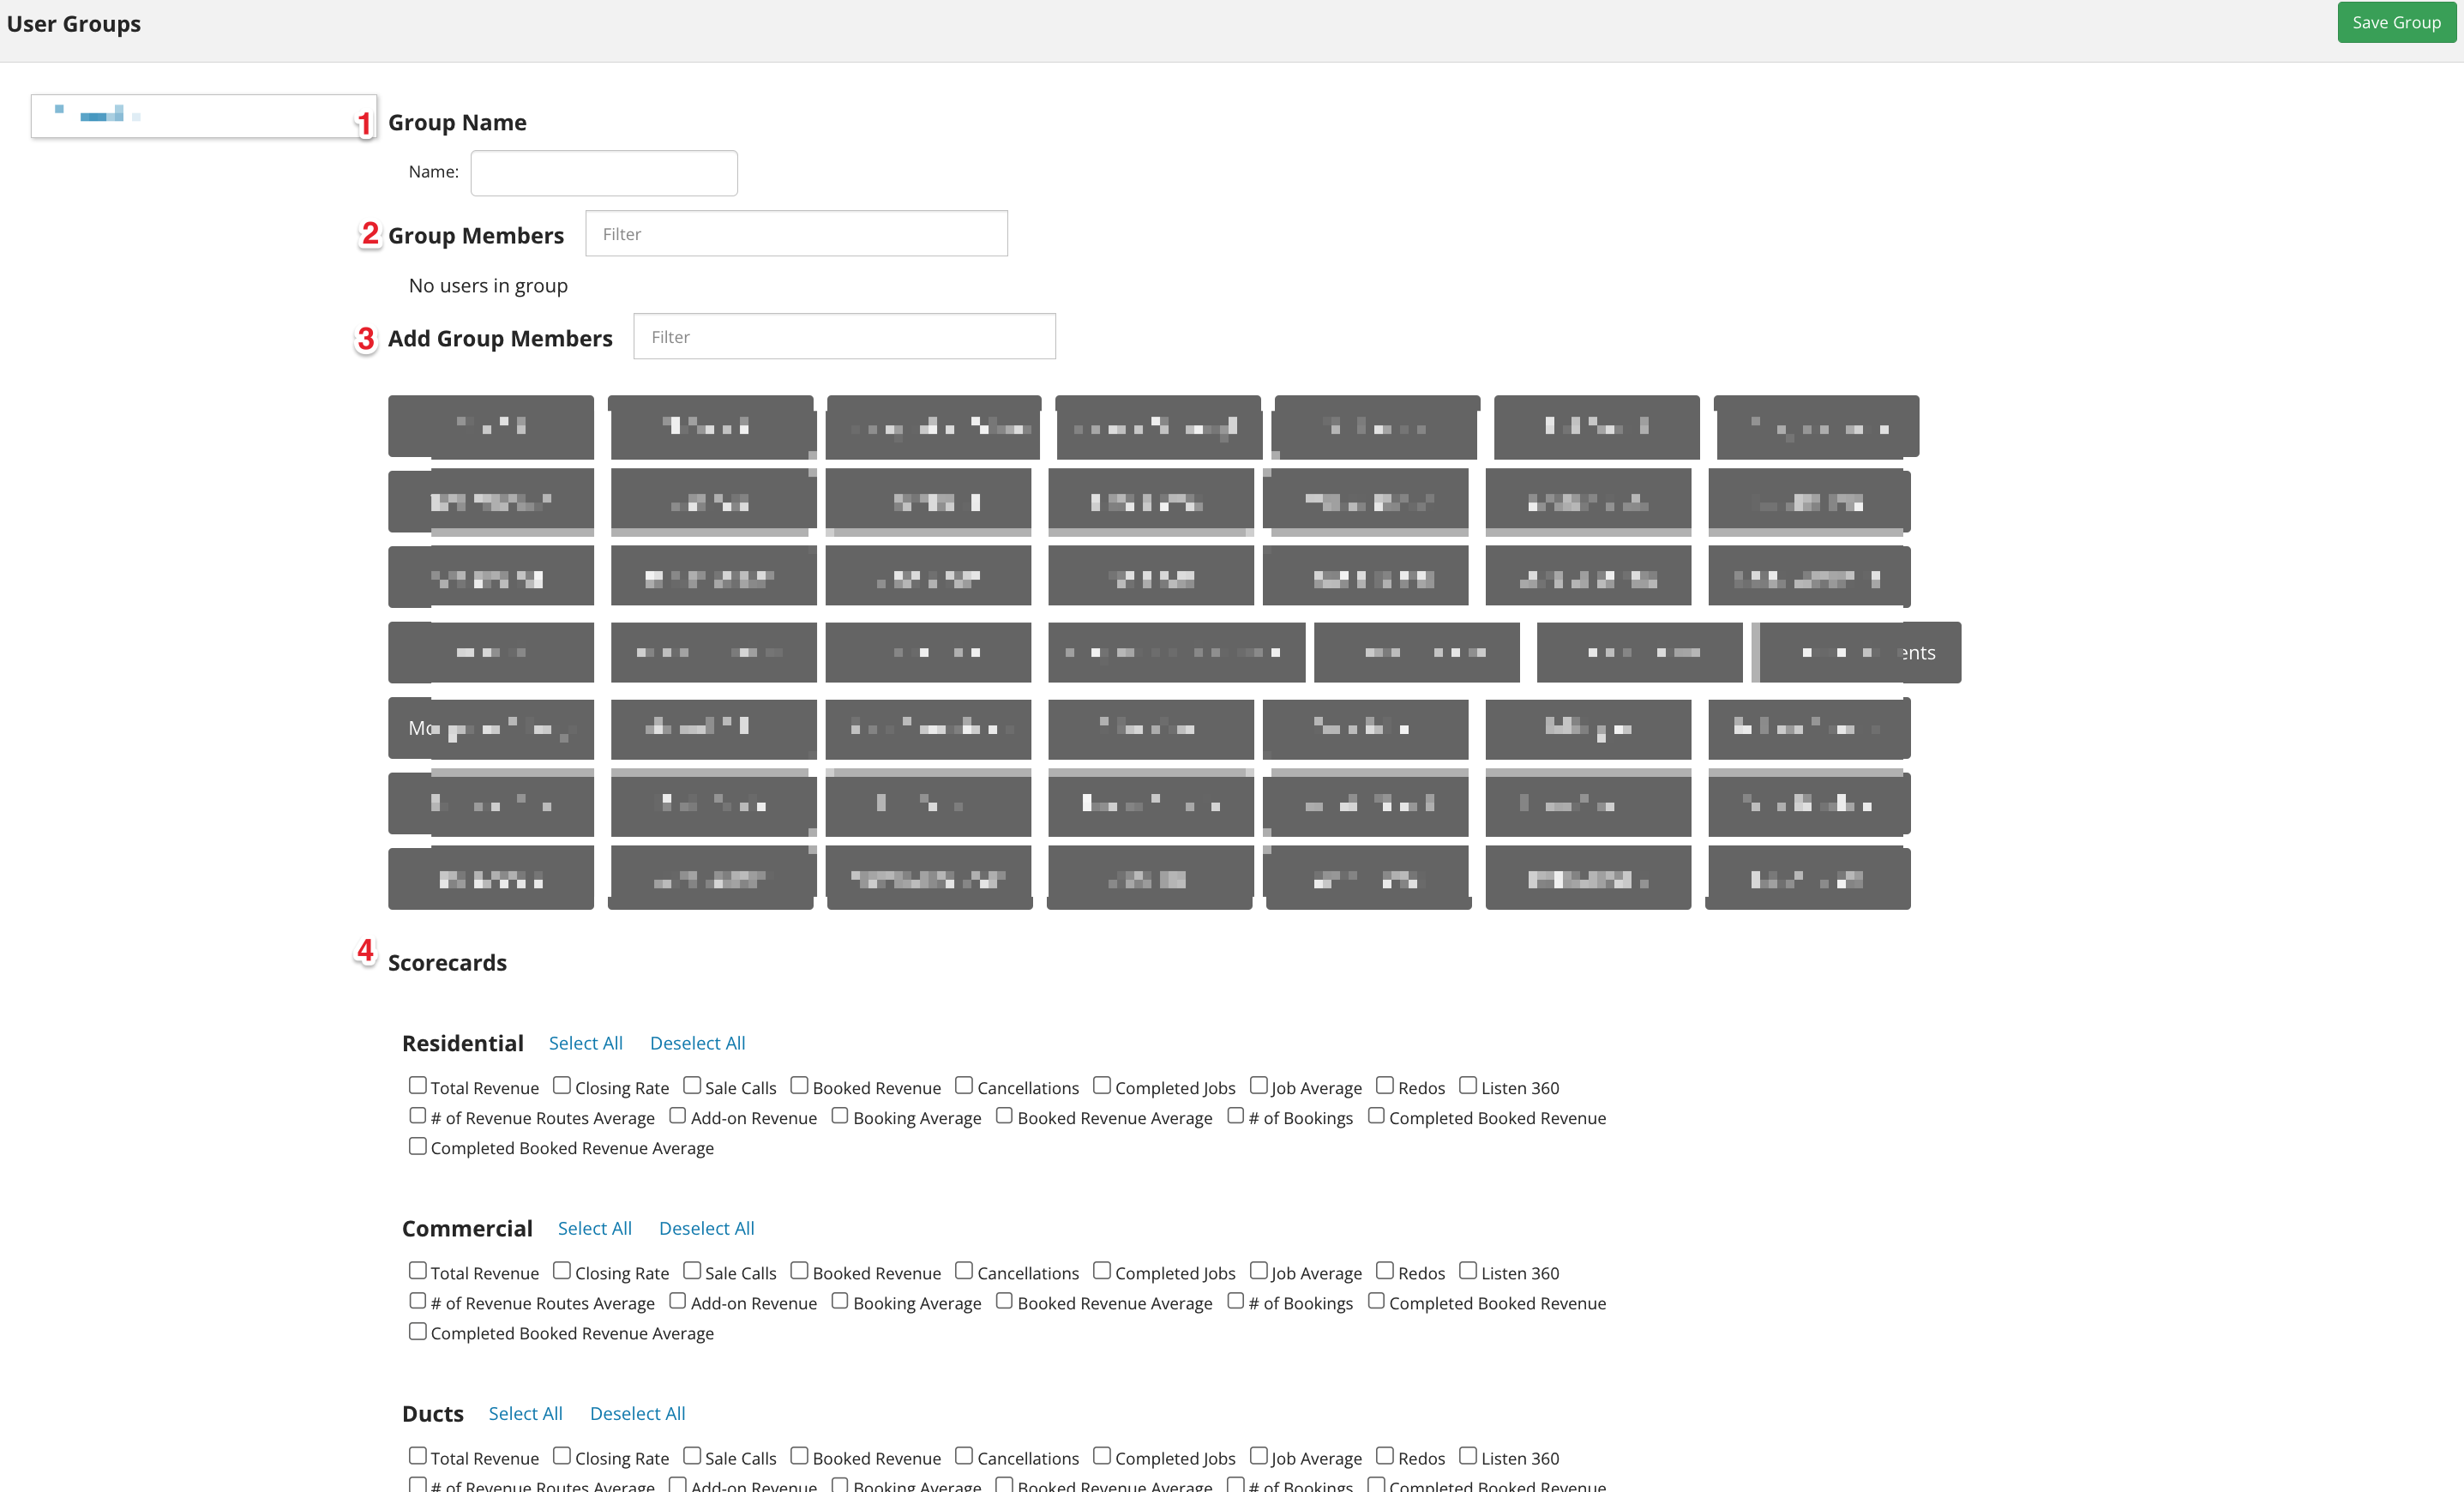The image size is (2464, 1492).
Task: Enable Residential Job Average checkbox
Action: point(1259,1085)
